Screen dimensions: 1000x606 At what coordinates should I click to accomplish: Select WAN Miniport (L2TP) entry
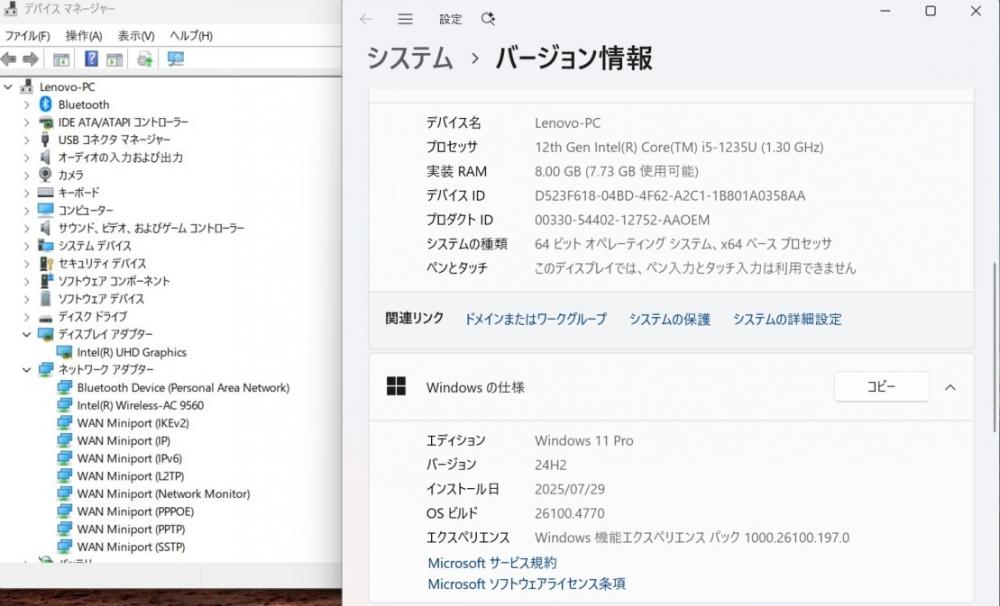tap(131, 476)
